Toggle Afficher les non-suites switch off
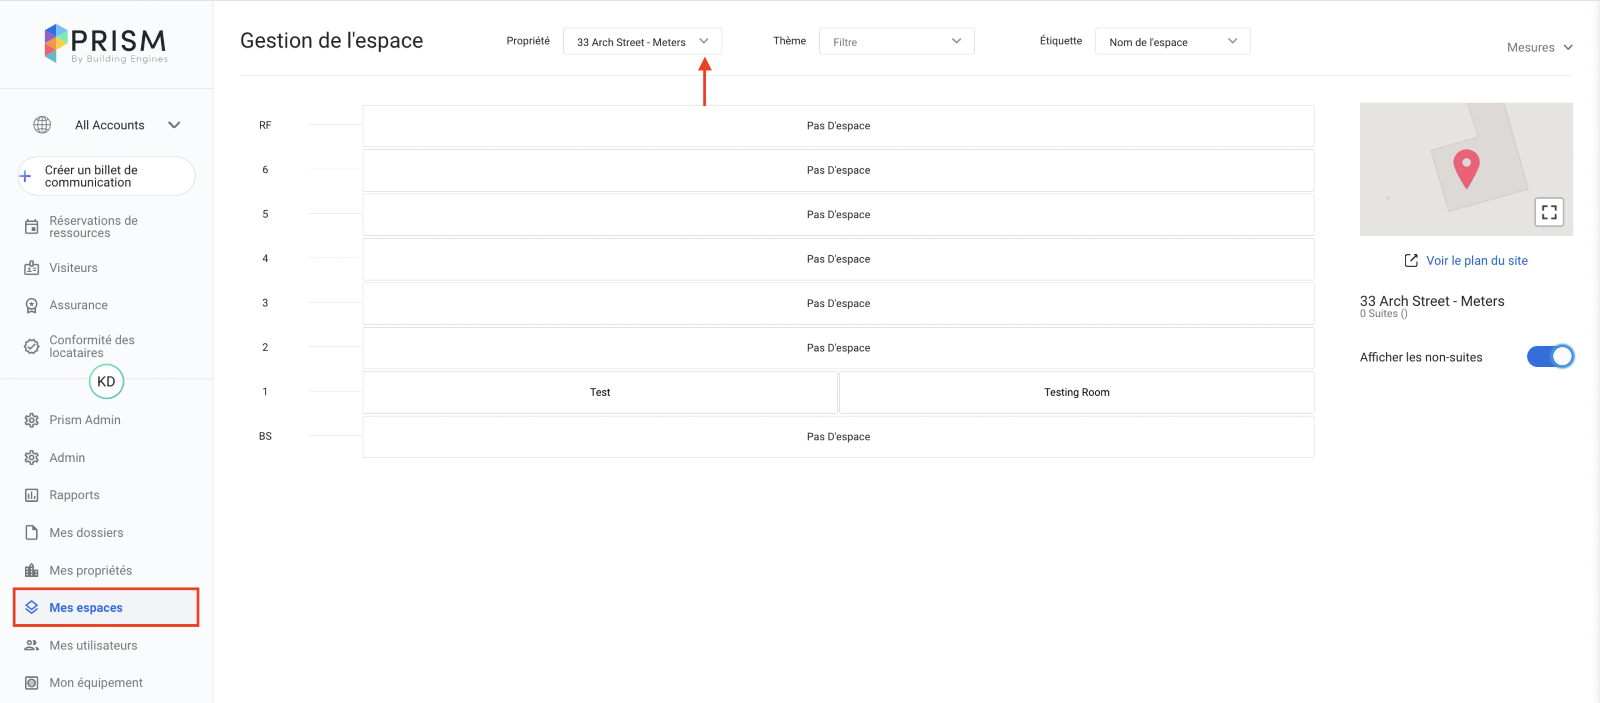Screen dimensions: 1600x703 (x=1550, y=357)
